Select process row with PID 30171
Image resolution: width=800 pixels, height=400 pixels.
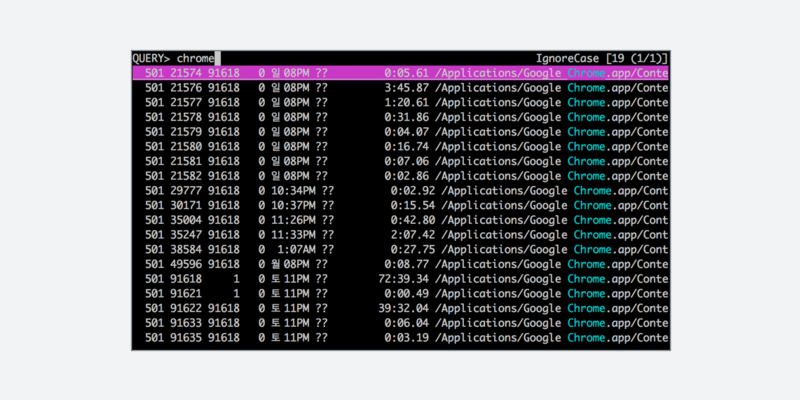tap(401, 206)
